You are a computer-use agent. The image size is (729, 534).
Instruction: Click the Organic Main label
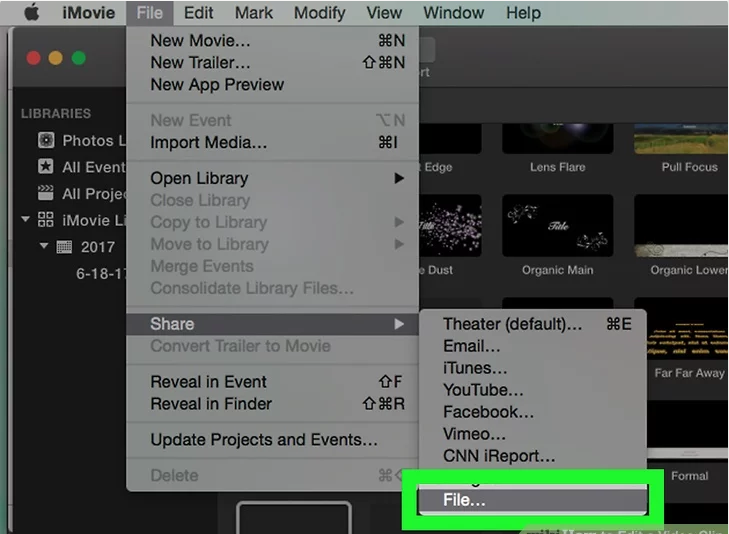pos(557,270)
